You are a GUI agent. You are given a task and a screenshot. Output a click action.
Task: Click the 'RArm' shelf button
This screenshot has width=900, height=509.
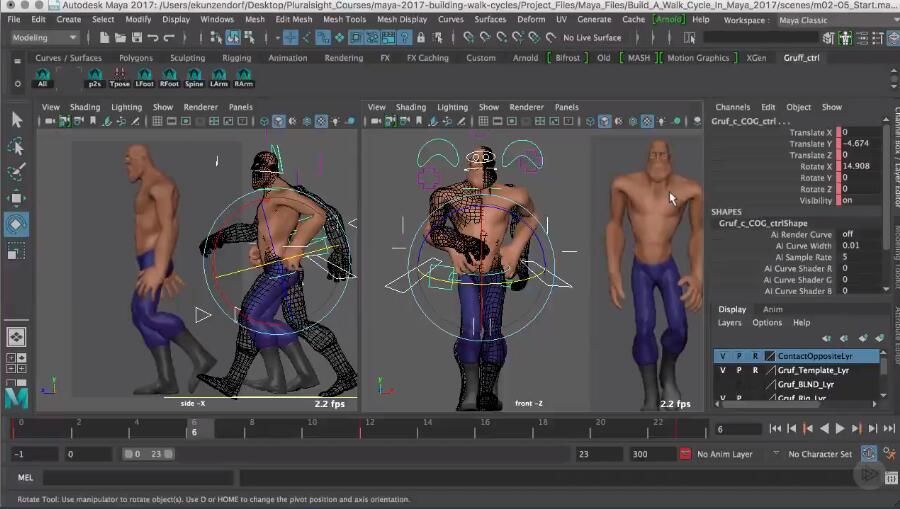[x=243, y=77]
